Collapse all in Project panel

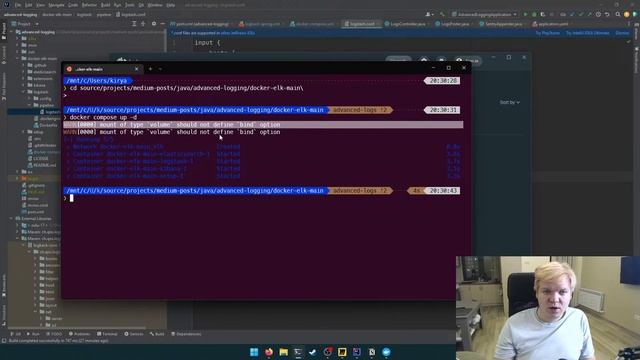(x=143, y=24)
